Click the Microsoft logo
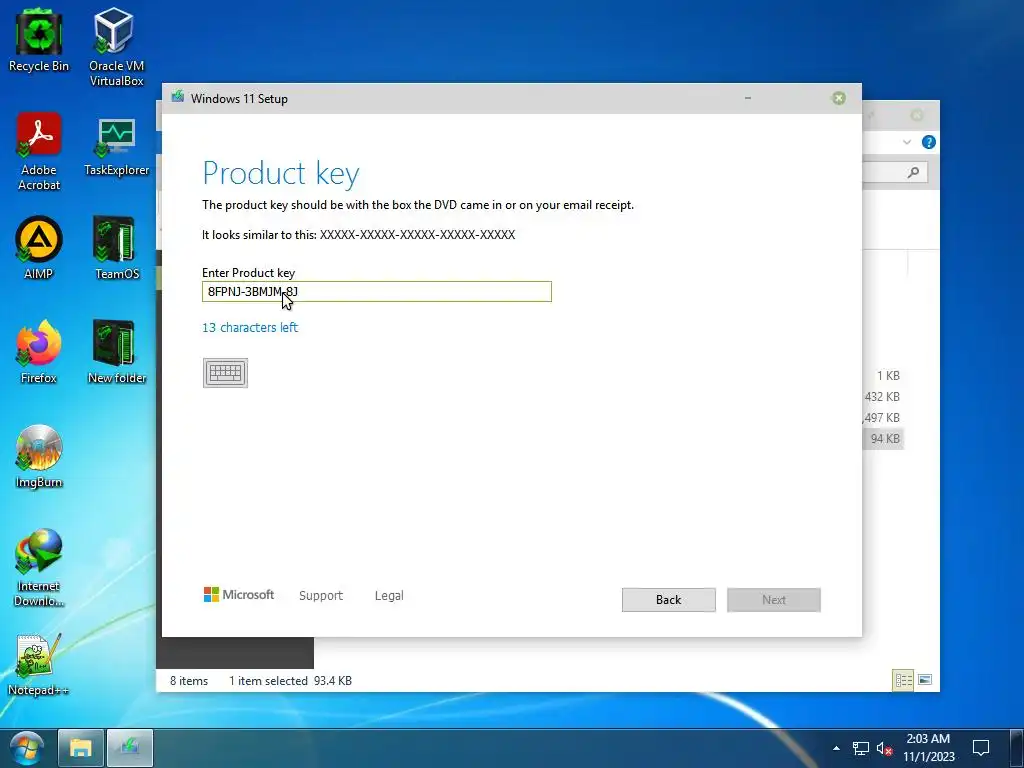This screenshot has height=768, width=1024. [x=239, y=595]
